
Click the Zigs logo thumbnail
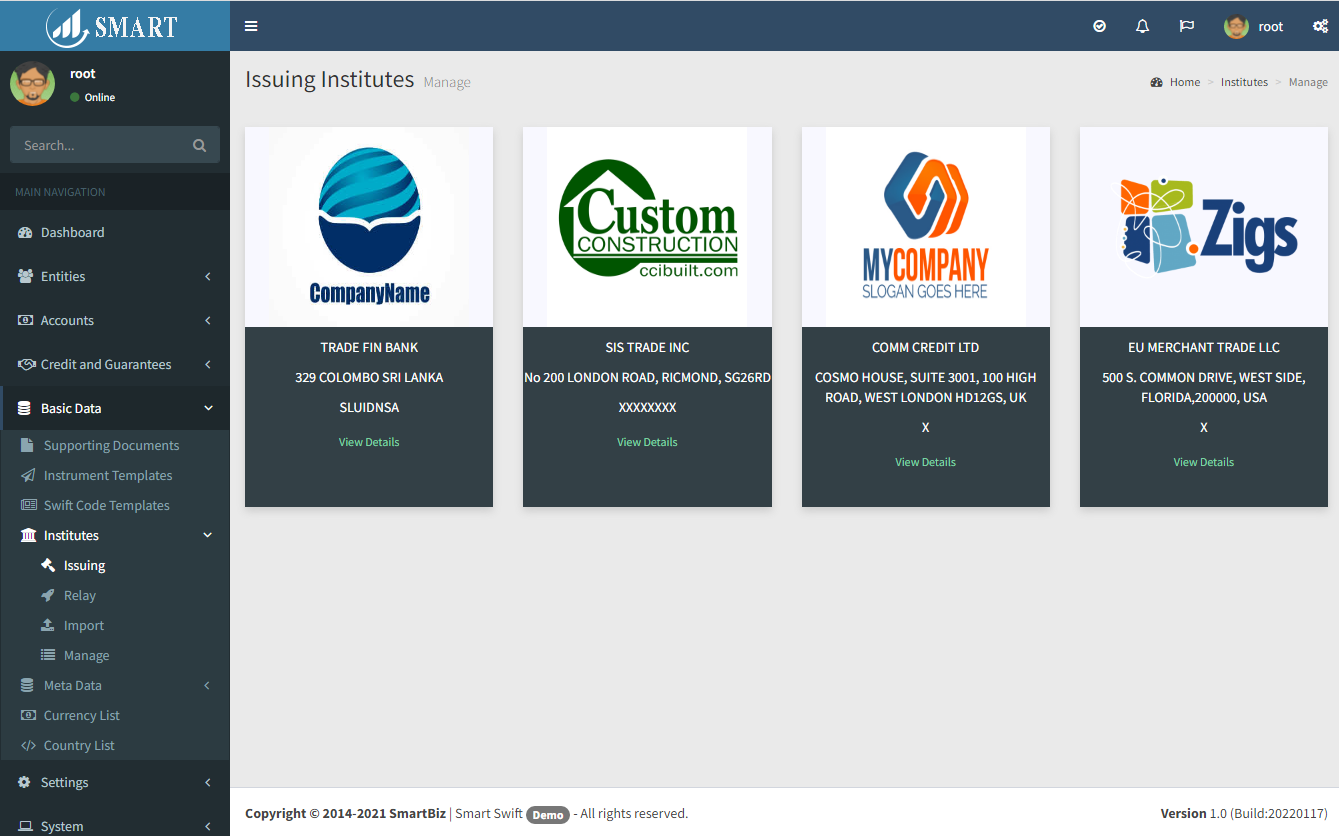pyautogui.click(x=1204, y=226)
